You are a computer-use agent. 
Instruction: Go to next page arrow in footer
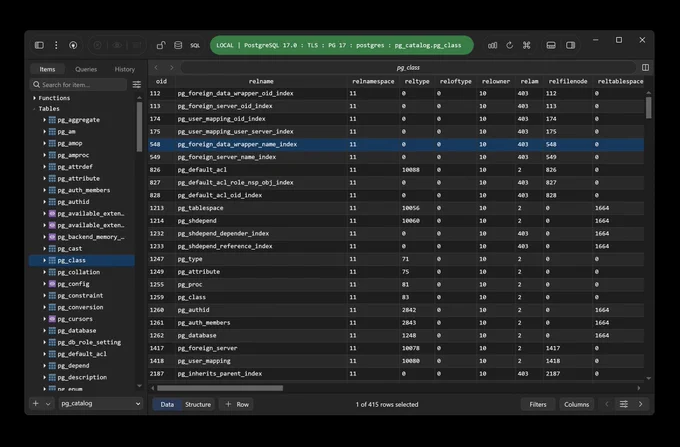(641, 404)
